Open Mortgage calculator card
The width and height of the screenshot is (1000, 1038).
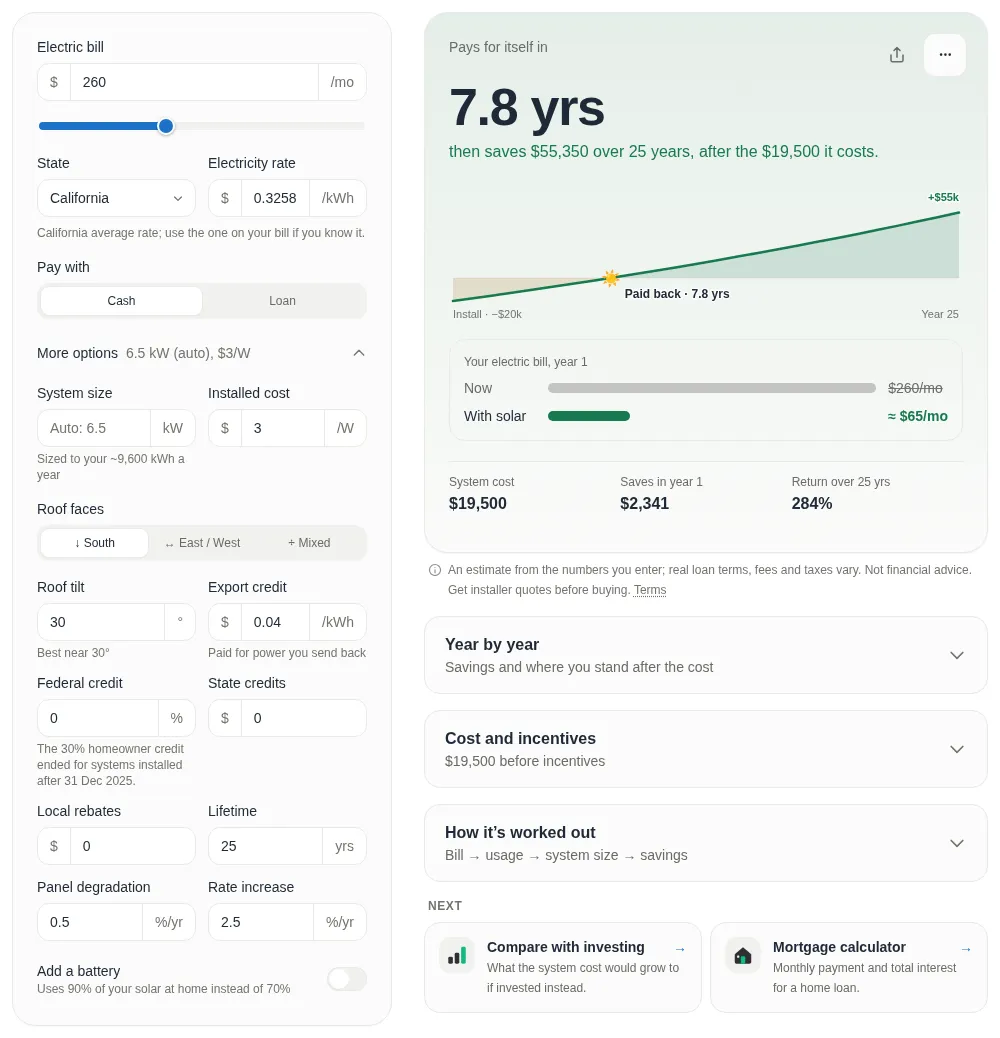(848, 967)
